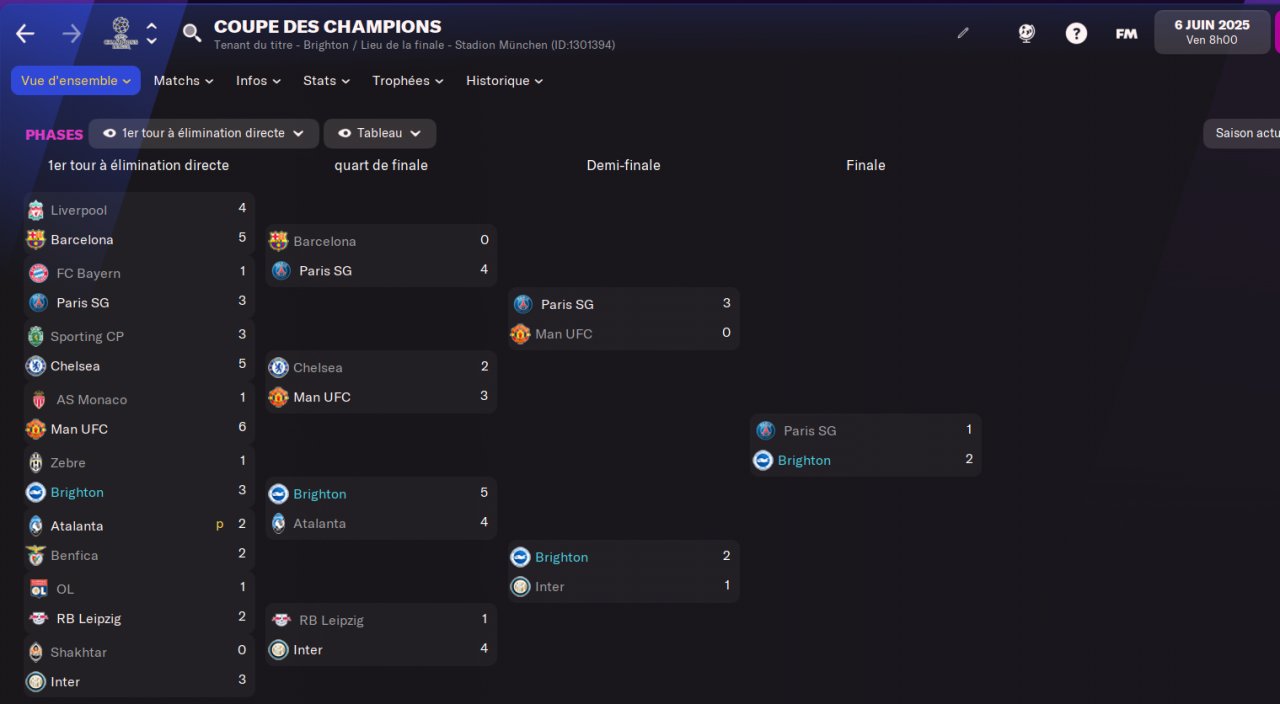The width and height of the screenshot is (1280, 704).
Task: Click Paris SG in the Demi-finale
Action: [x=567, y=304]
